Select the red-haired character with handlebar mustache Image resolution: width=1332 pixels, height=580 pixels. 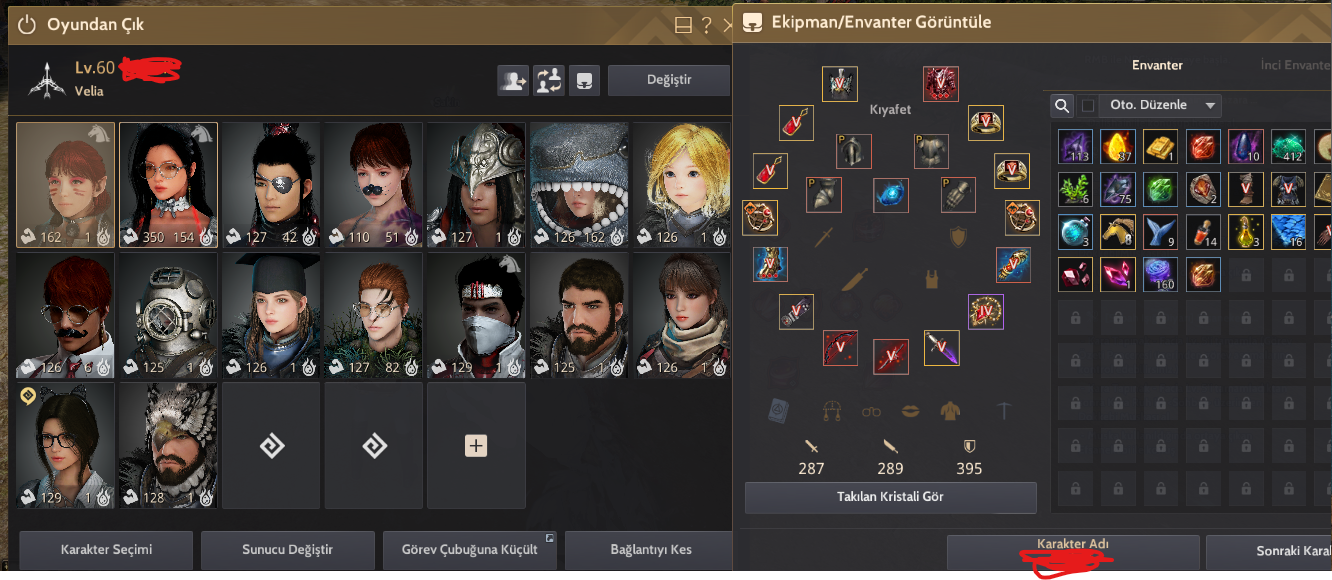66,315
